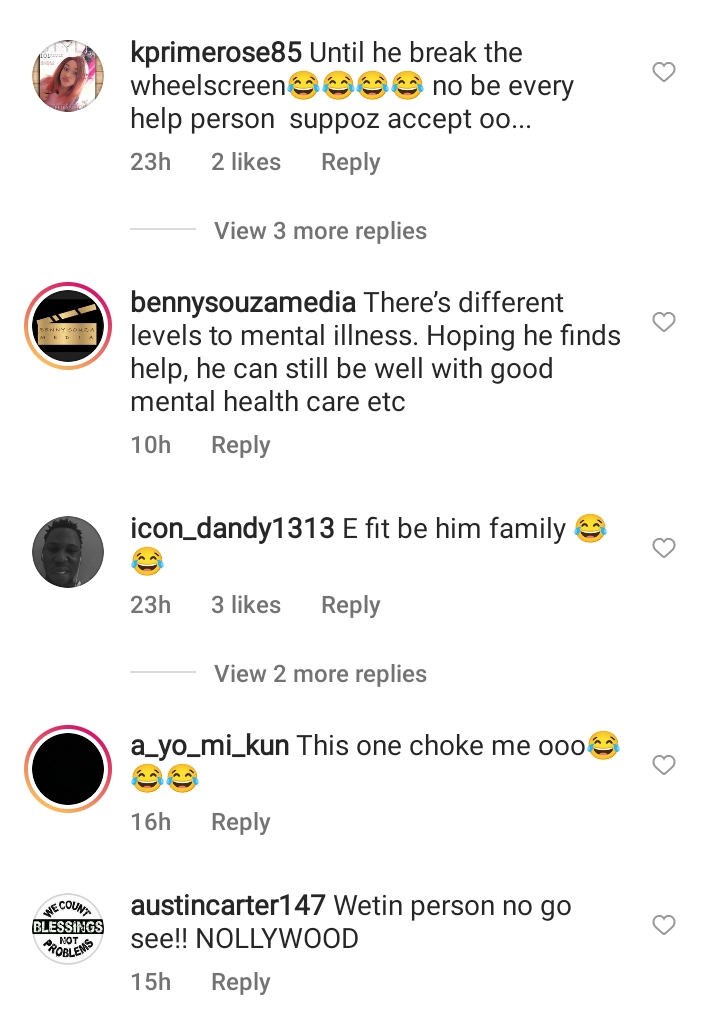Open kprimerose85's profile picture
Screen dimensions: 720x1026
coord(68,76)
